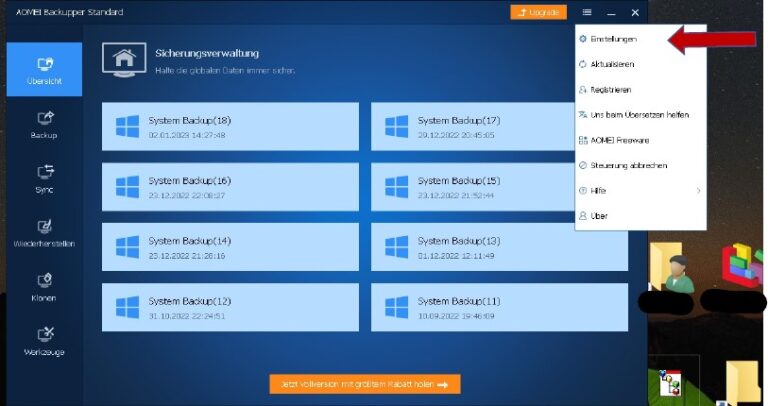Click Windows logo on System Backup(13)
This screenshot has width=768, height=406.
pyautogui.click(x=397, y=247)
